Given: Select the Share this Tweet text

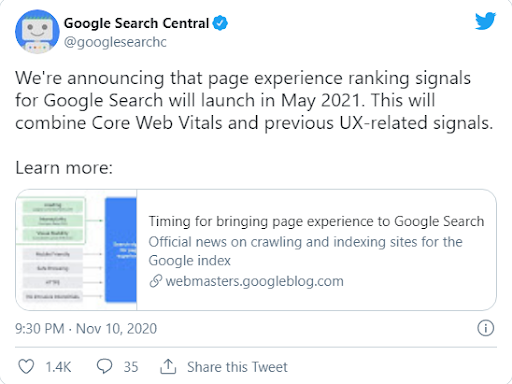Looking at the screenshot, I should coord(237,367).
